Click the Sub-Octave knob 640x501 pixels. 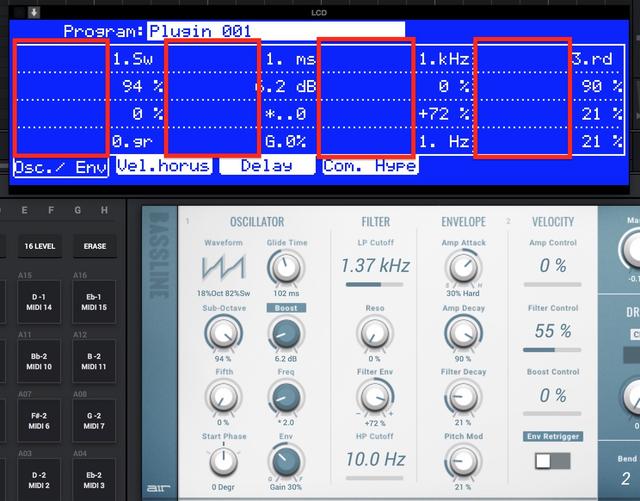point(223,334)
